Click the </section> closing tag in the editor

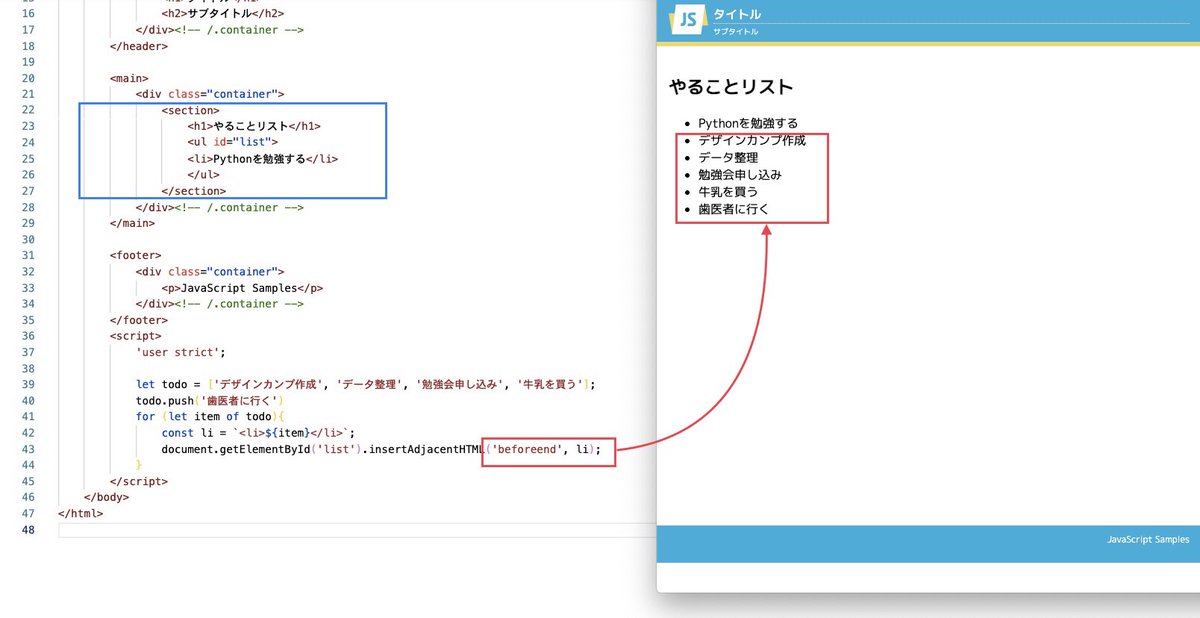click(x=193, y=190)
